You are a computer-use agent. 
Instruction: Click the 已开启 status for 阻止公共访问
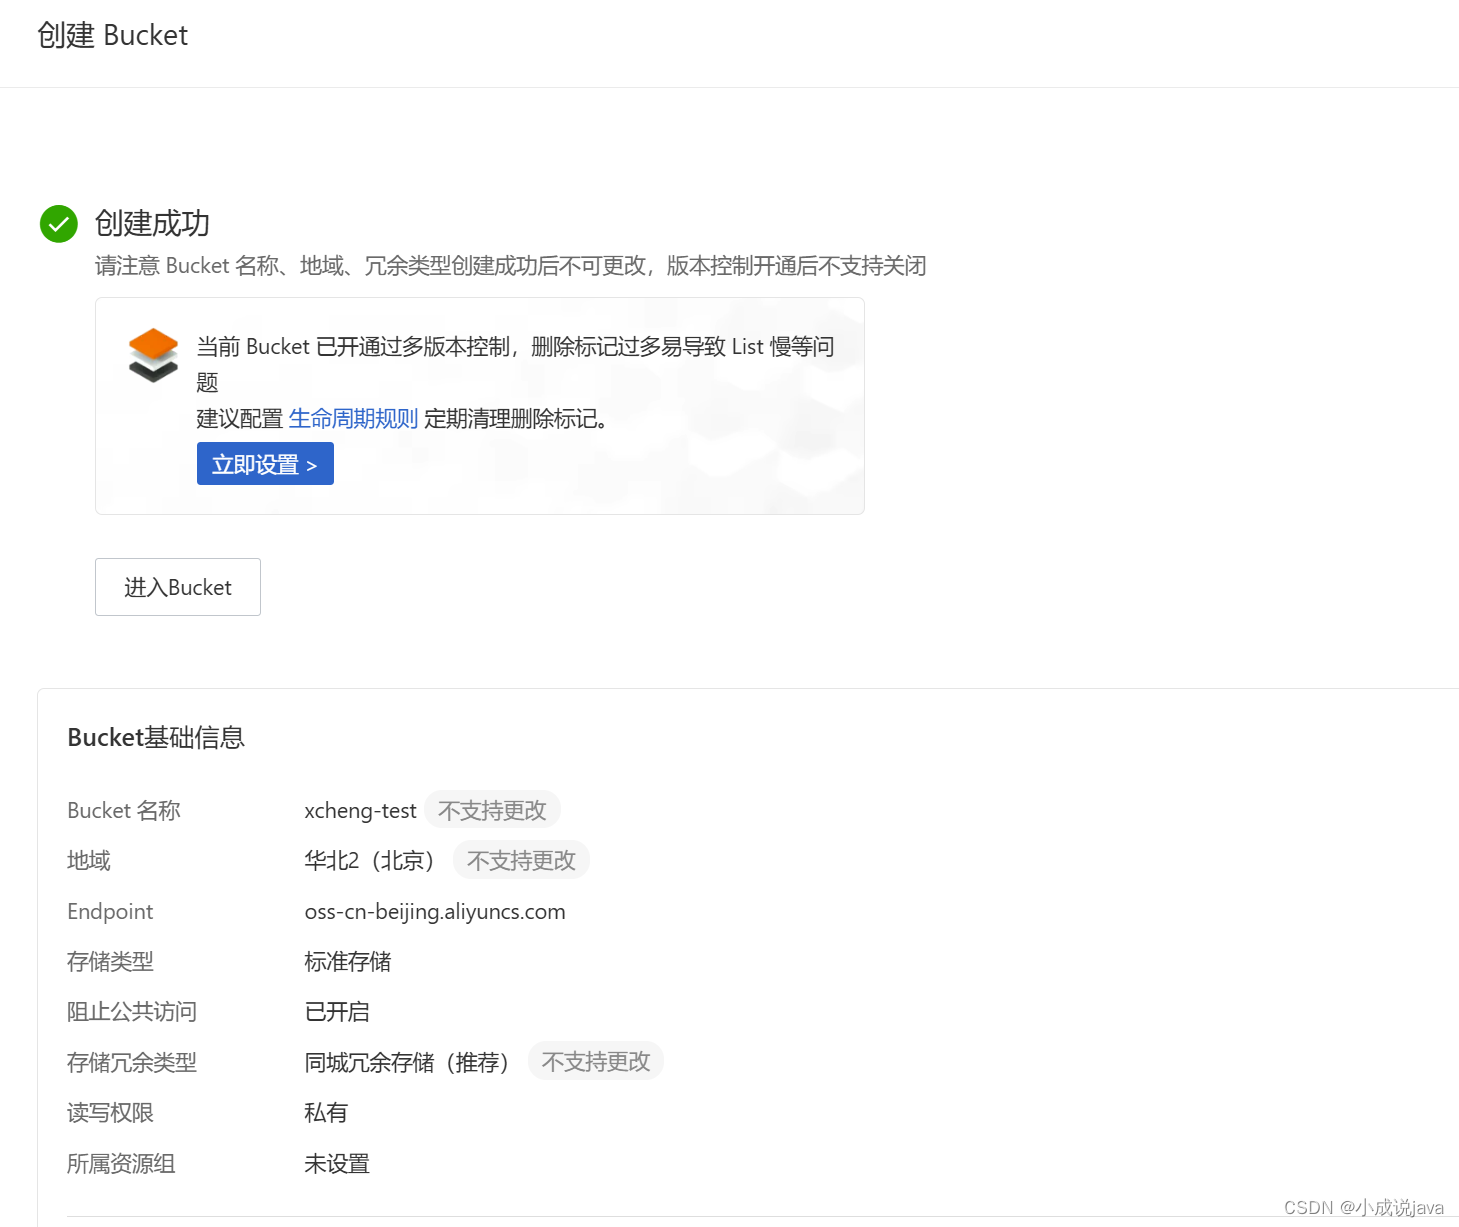[x=336, y=1011]
